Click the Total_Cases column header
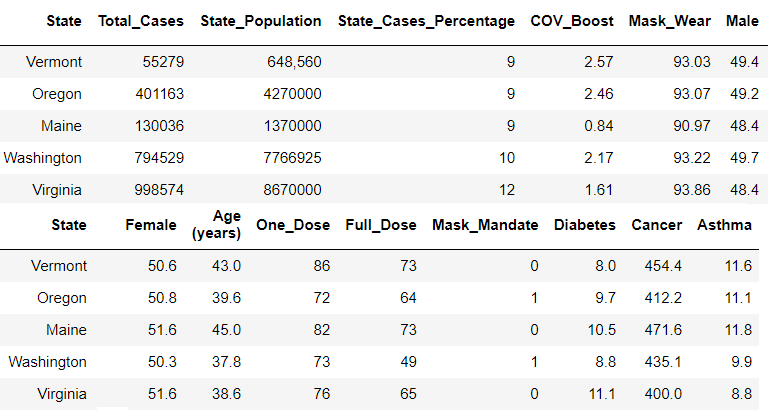 click(x=141, y=21)
